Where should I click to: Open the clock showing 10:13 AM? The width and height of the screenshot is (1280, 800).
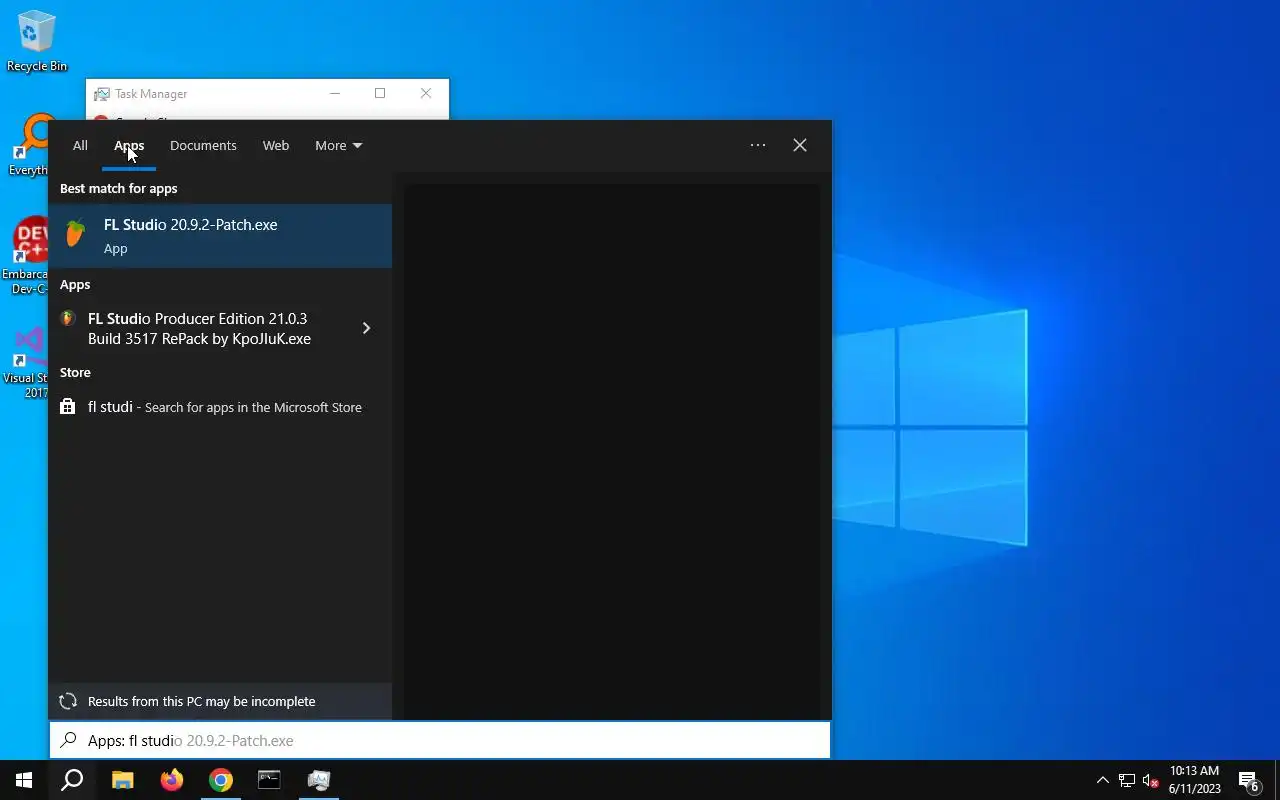[x=1195, y=780]
